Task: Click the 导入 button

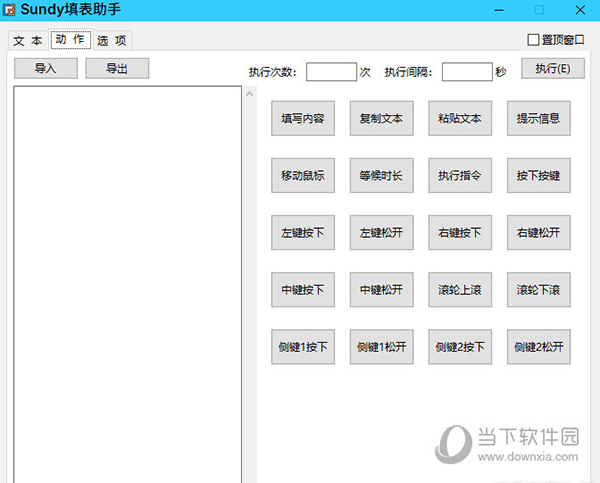Action: pos(46,69)
